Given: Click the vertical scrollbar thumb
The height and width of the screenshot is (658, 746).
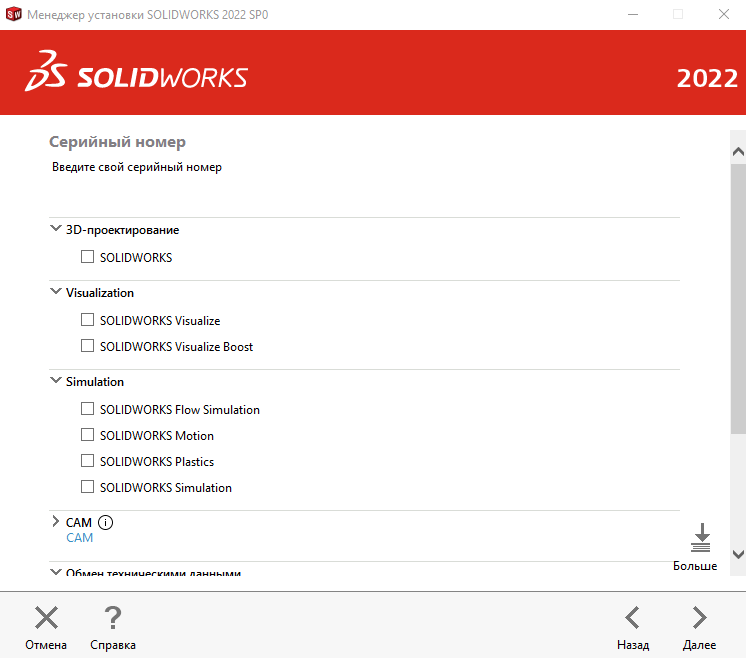Looking at the screenshot, I should coord(738,299).
